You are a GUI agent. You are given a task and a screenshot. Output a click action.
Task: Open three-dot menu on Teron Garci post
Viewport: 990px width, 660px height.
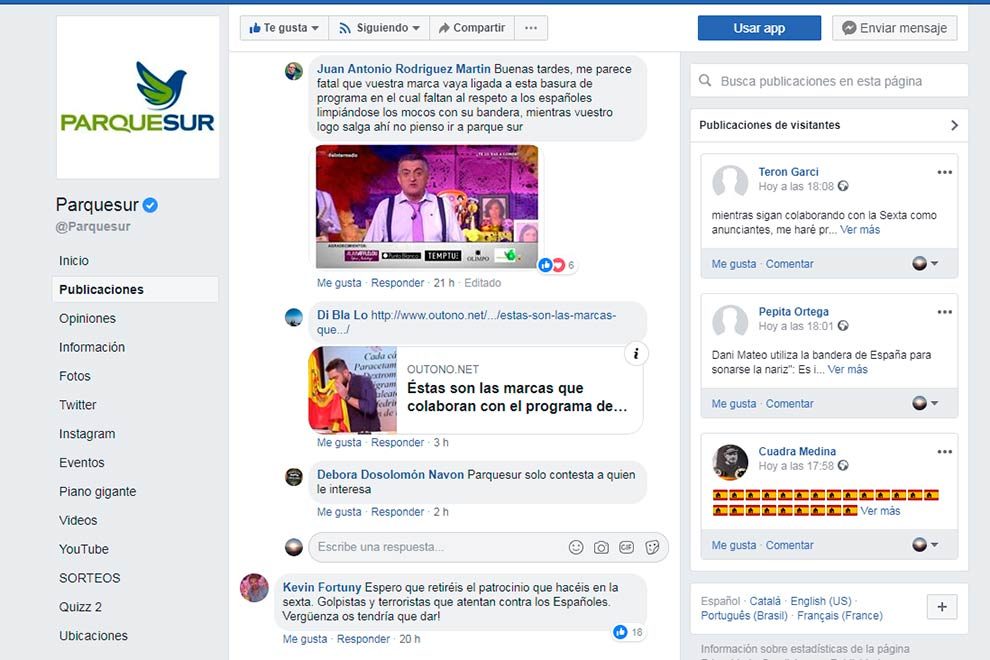coord(945,172)
